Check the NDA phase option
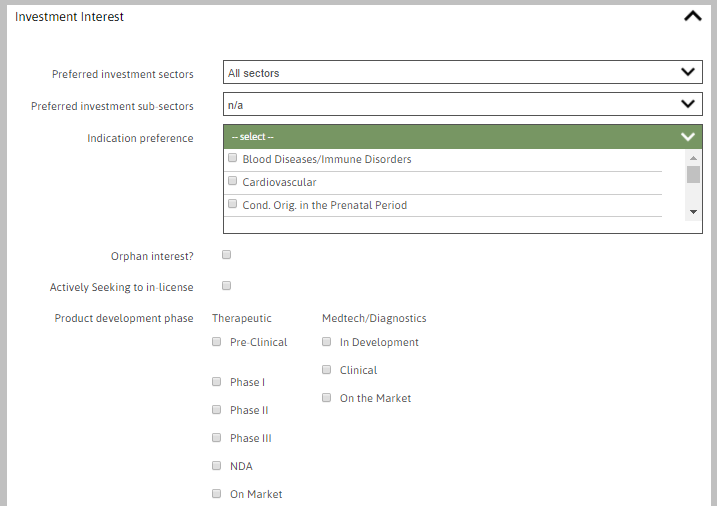This screenshot has height=506, width=717. coord(217,466)
